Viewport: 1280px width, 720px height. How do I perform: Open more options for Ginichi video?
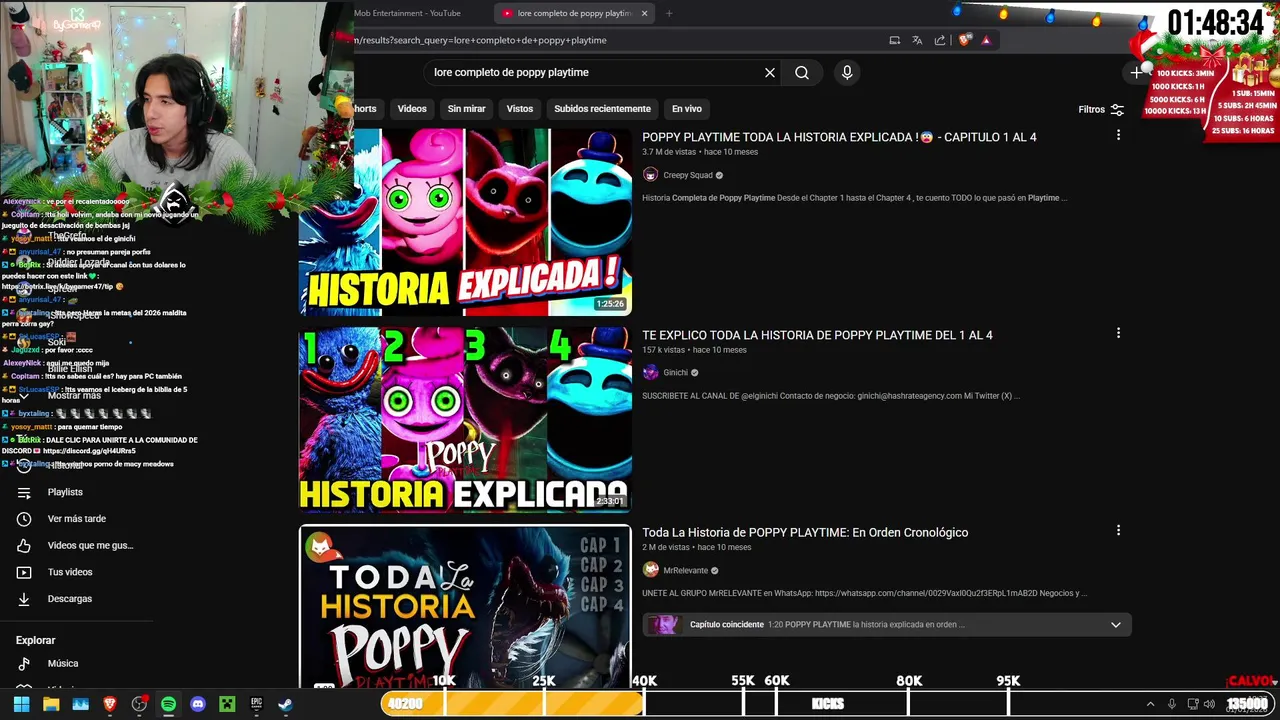coord(1118,333)
